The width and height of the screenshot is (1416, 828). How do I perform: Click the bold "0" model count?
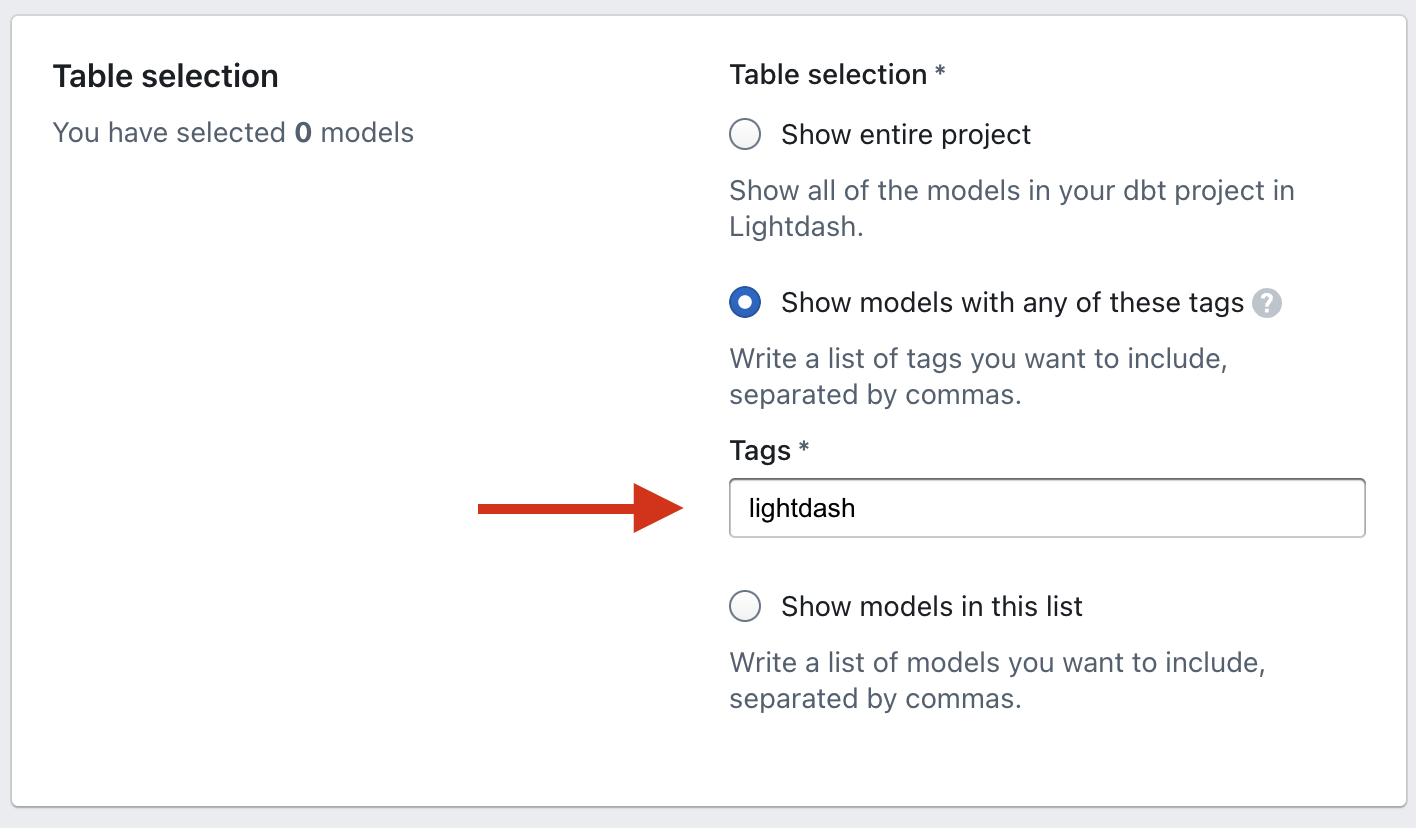pos(302,132)
